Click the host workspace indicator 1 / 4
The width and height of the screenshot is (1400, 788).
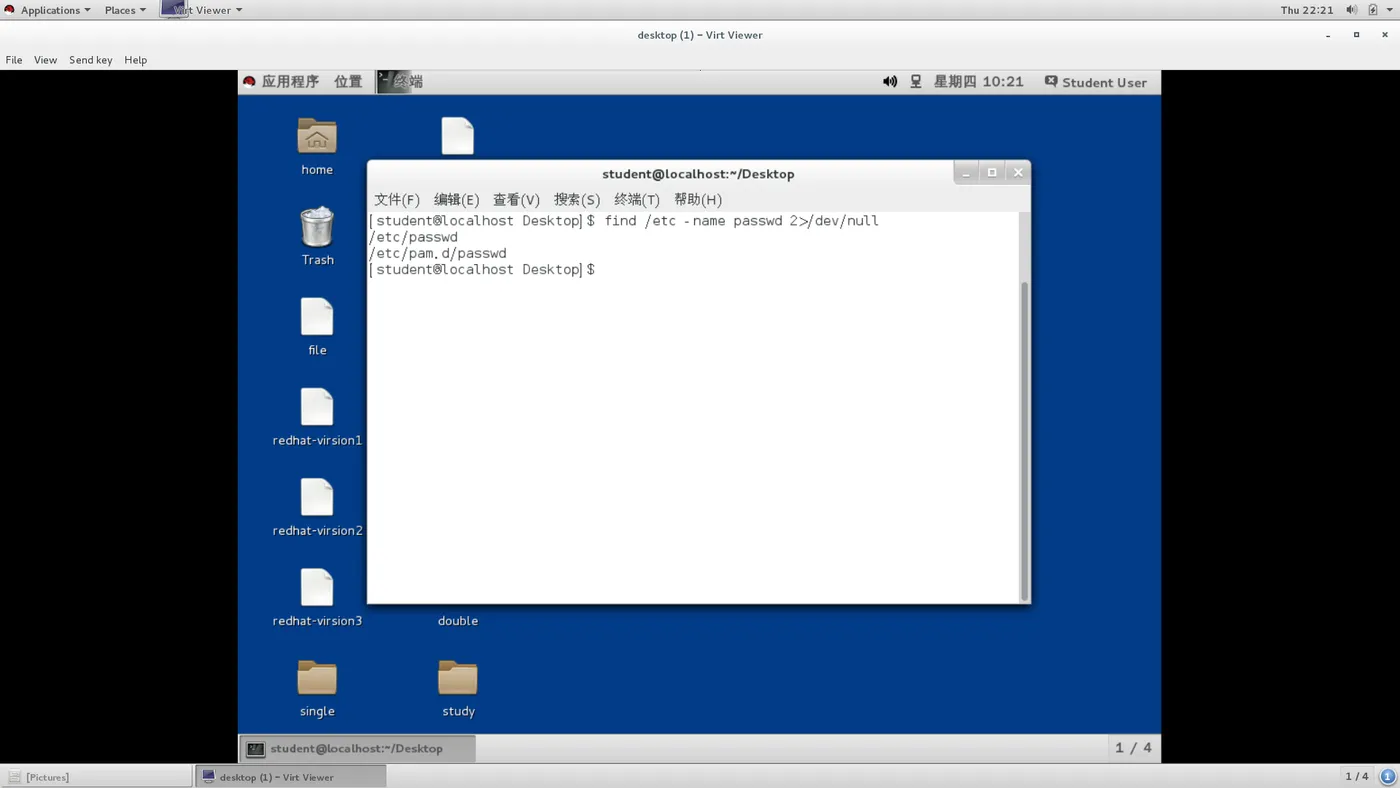click(x=1357, y=776)
